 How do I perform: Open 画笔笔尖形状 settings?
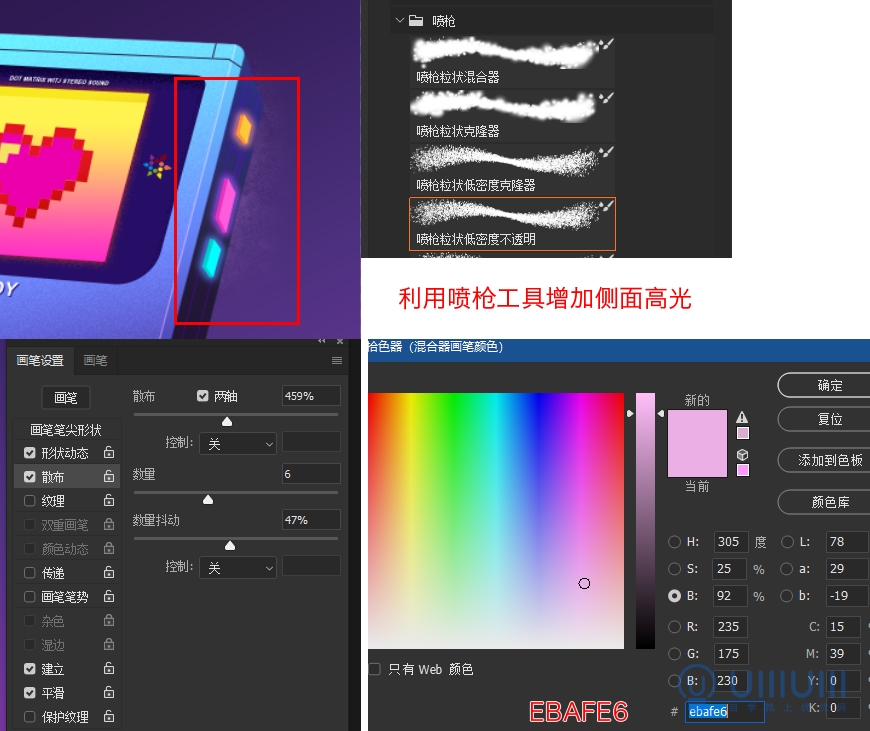pyautogui.click(x=66, y=430)
